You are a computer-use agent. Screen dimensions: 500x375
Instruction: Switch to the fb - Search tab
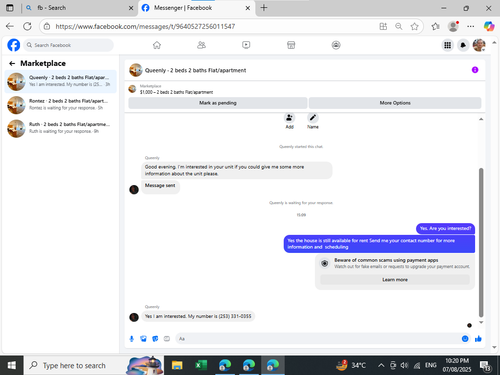[x=79, y=8]
